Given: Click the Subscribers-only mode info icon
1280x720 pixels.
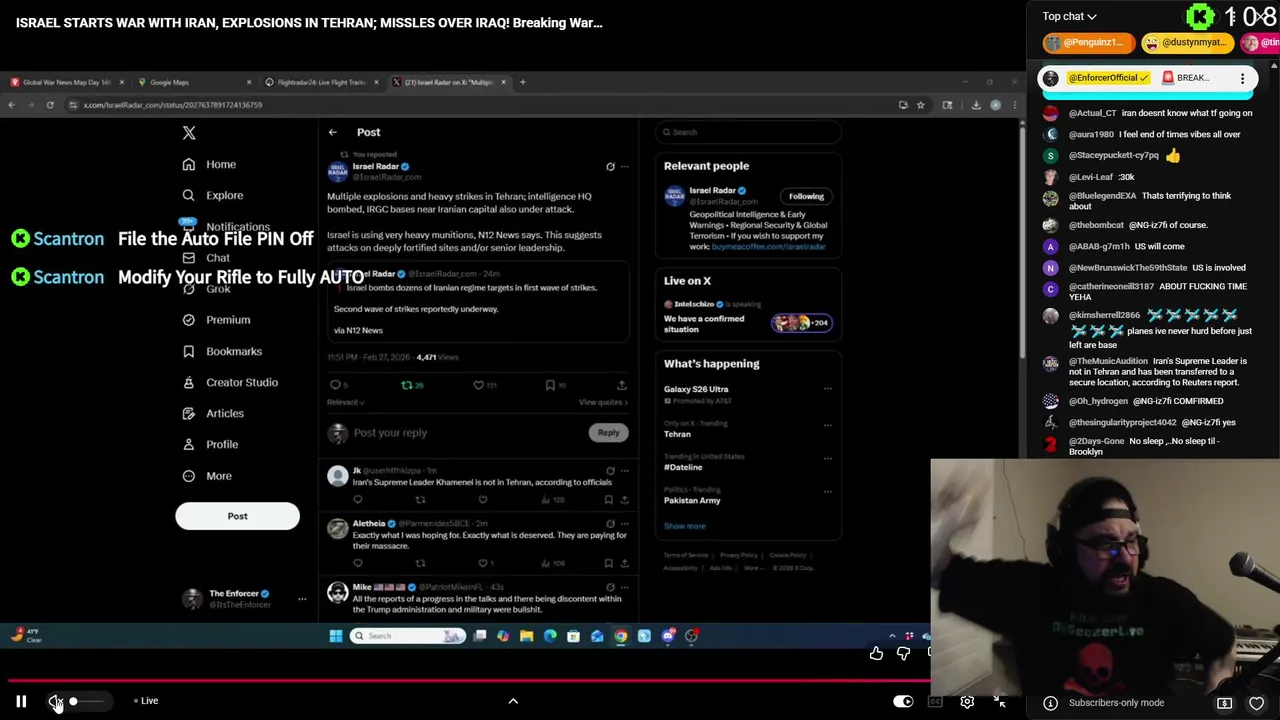Looking at the screenshot, I should 1050,703.
